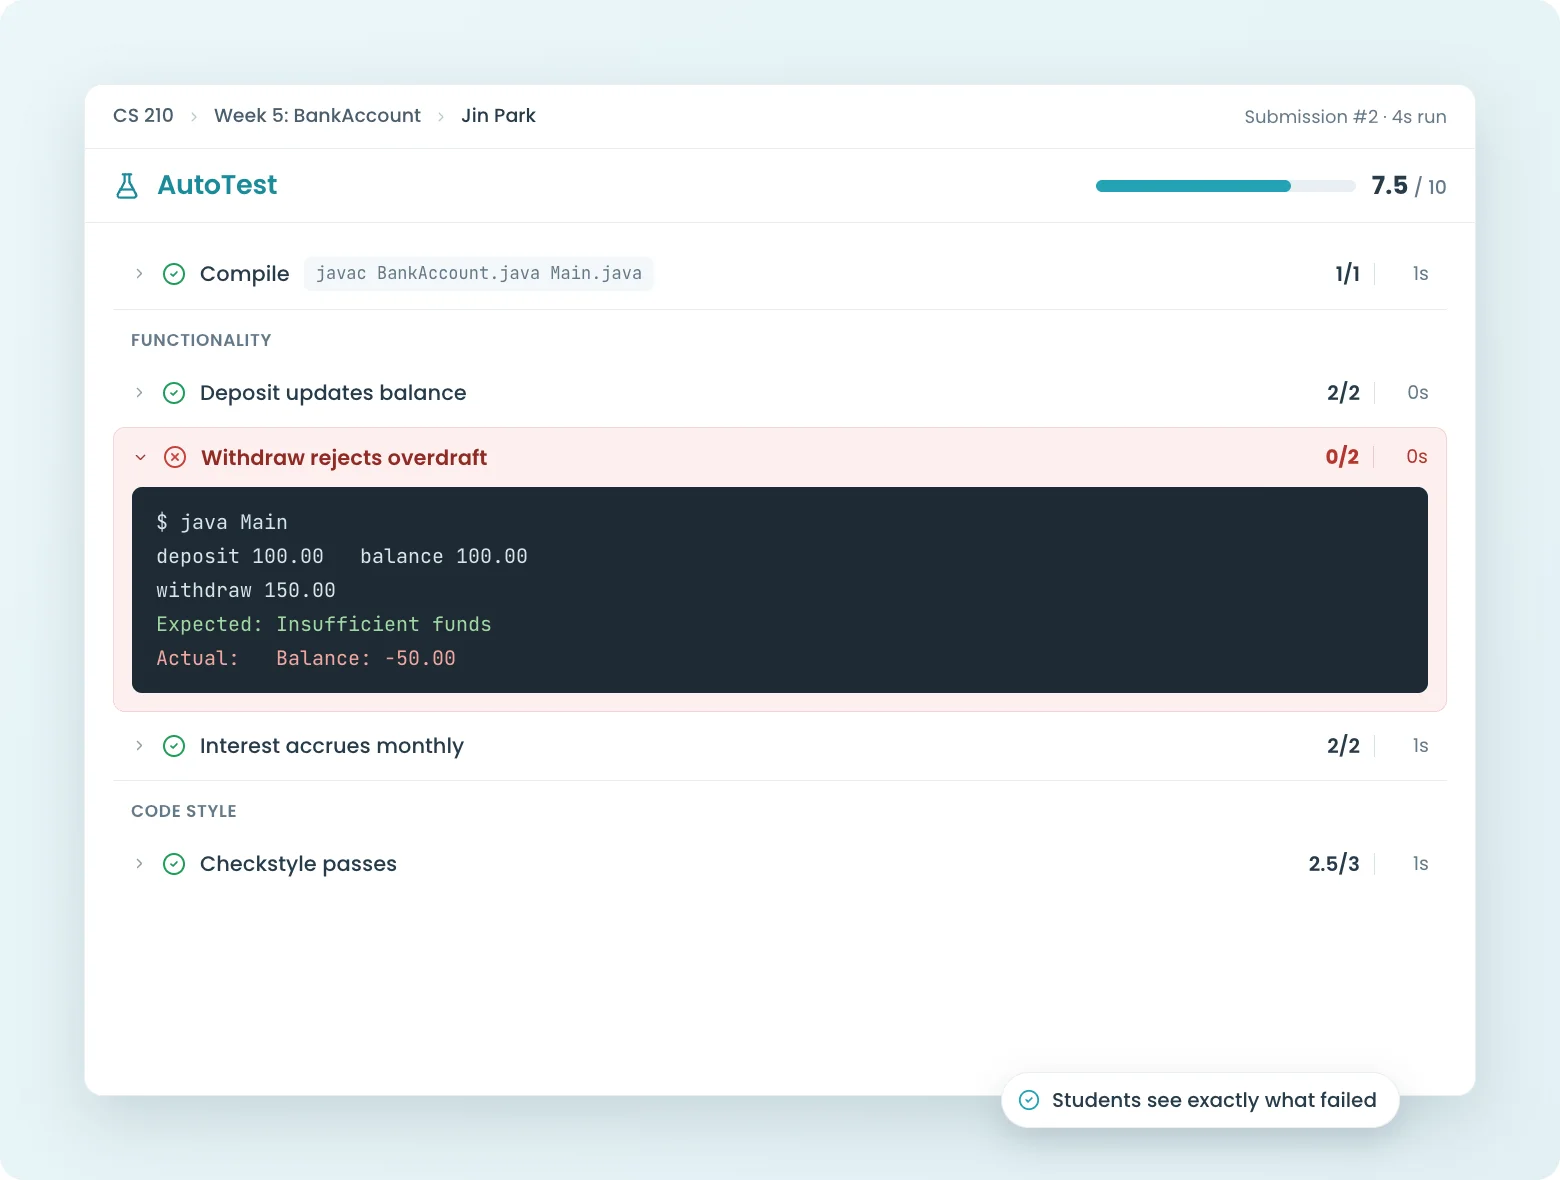Click the Actual: Balance: -50.00 line
The image size is (1560, 1180).
[306, 658]
